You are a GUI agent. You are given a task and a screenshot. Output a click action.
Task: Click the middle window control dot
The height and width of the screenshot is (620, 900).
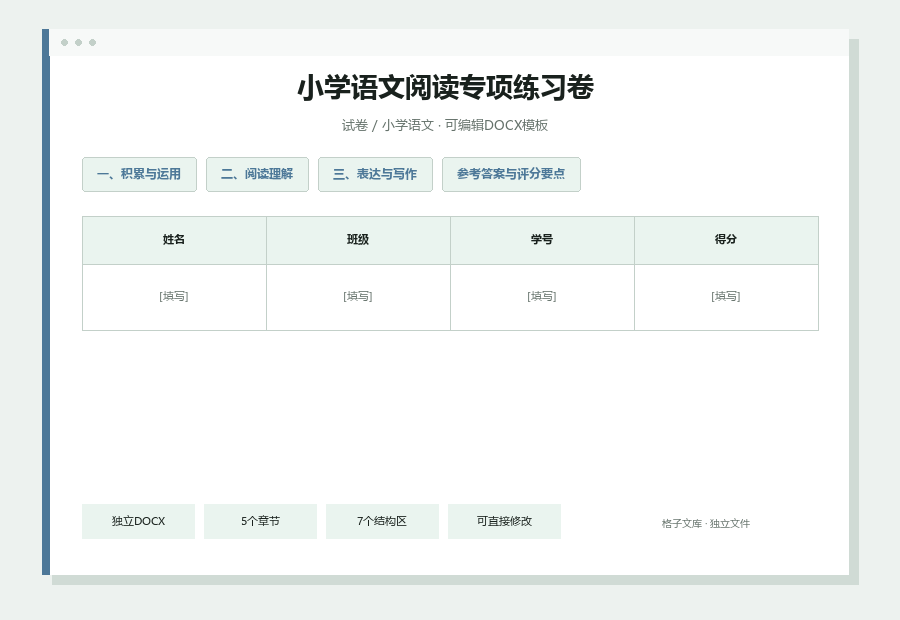(x=79, y=42)
